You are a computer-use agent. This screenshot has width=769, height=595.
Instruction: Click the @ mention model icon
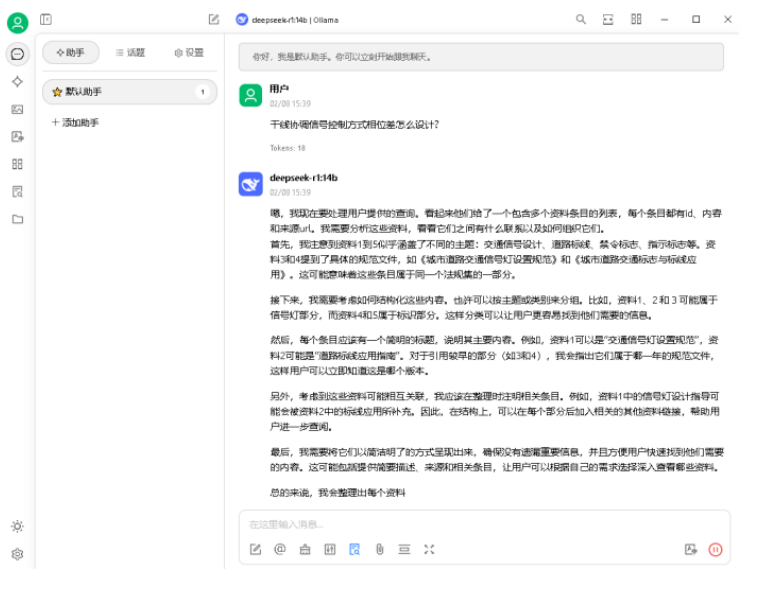coord(280,549)
